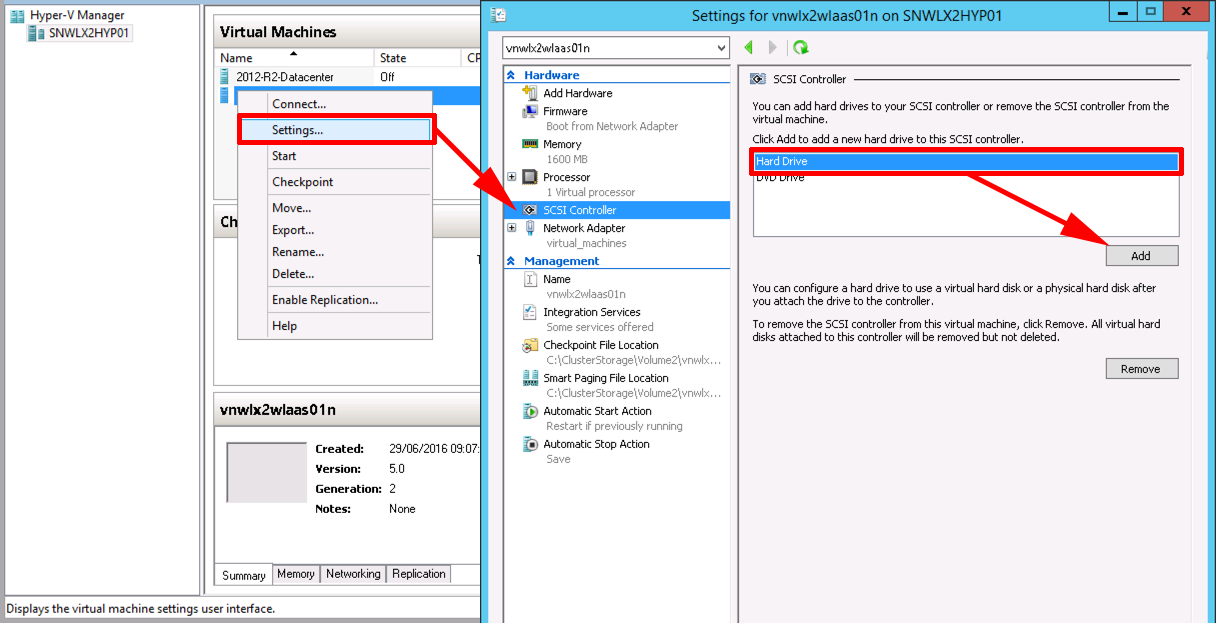Click the SCSI Controller icon in tree
This screenshot has height=623, width=1216.
pyautogui.click(x=530, y=210)
